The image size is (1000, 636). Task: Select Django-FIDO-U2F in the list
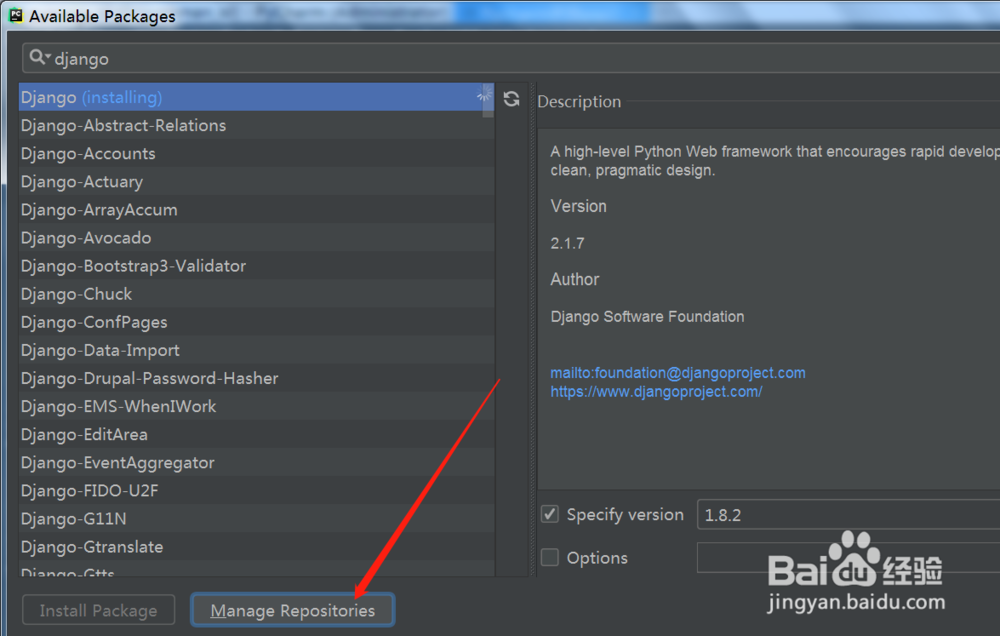pyautogui.click(x=256, y=490)
